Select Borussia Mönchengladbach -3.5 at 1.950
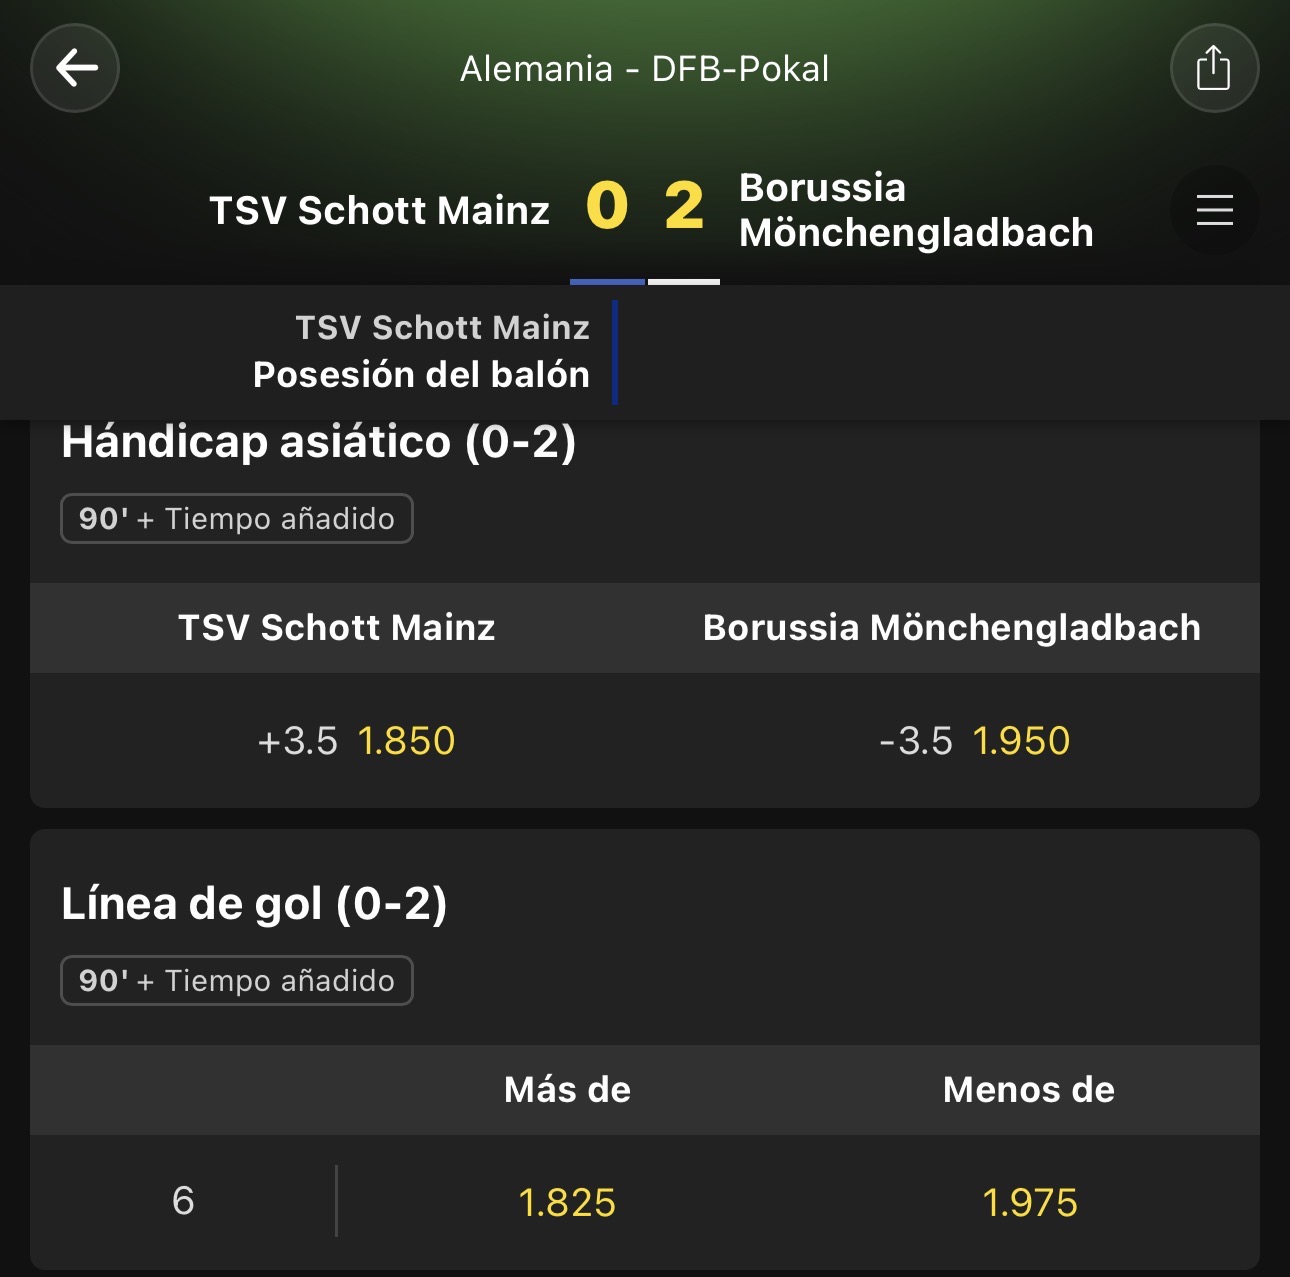This screenshot has width=1290, height=1277. tap(952, 741)
